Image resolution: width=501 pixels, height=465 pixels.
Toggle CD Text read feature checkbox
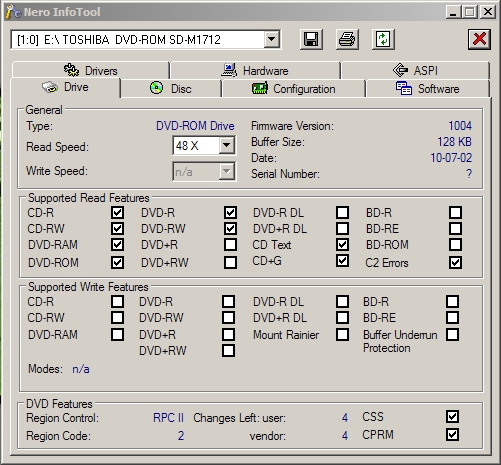pyautogui.click(x=342, y=244)
